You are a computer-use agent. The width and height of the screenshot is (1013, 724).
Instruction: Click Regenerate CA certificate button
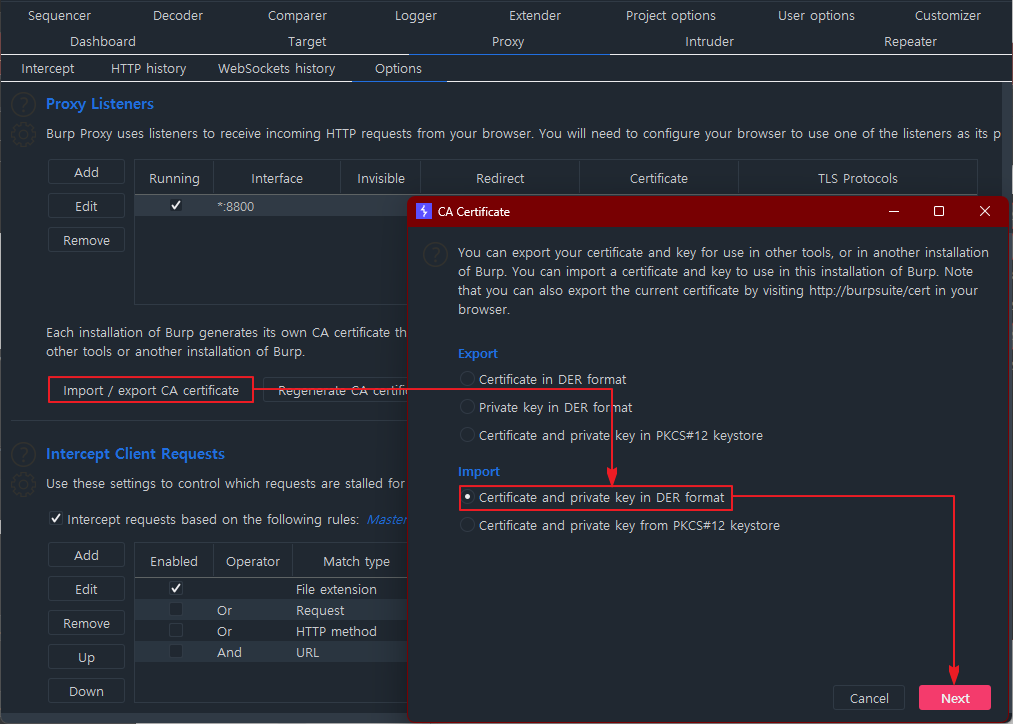tap(336, 390)
